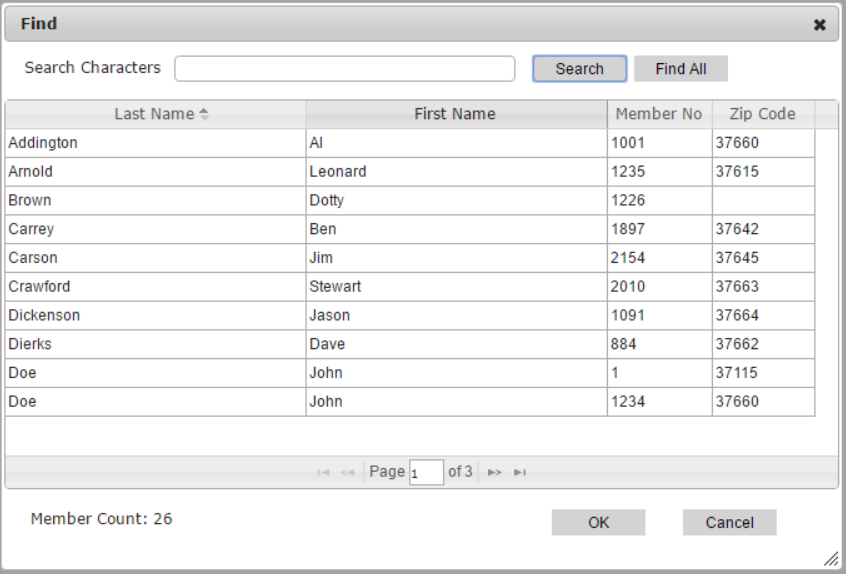Click member number 1235 cell
The height and width of the screenshot is (574, 846).
[659, 172]
